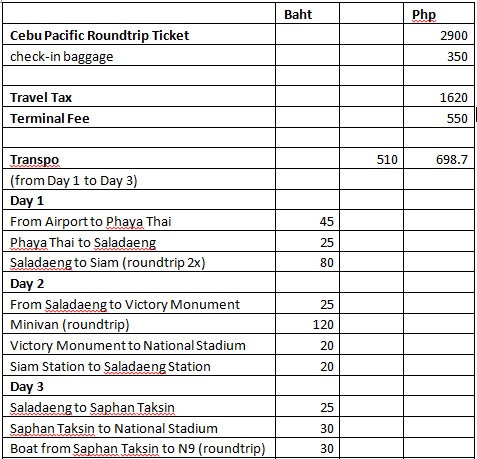This screenshot has height=459, width=477.
Task: Click Victory Monument to National Stadium cell
Action: 139,344
